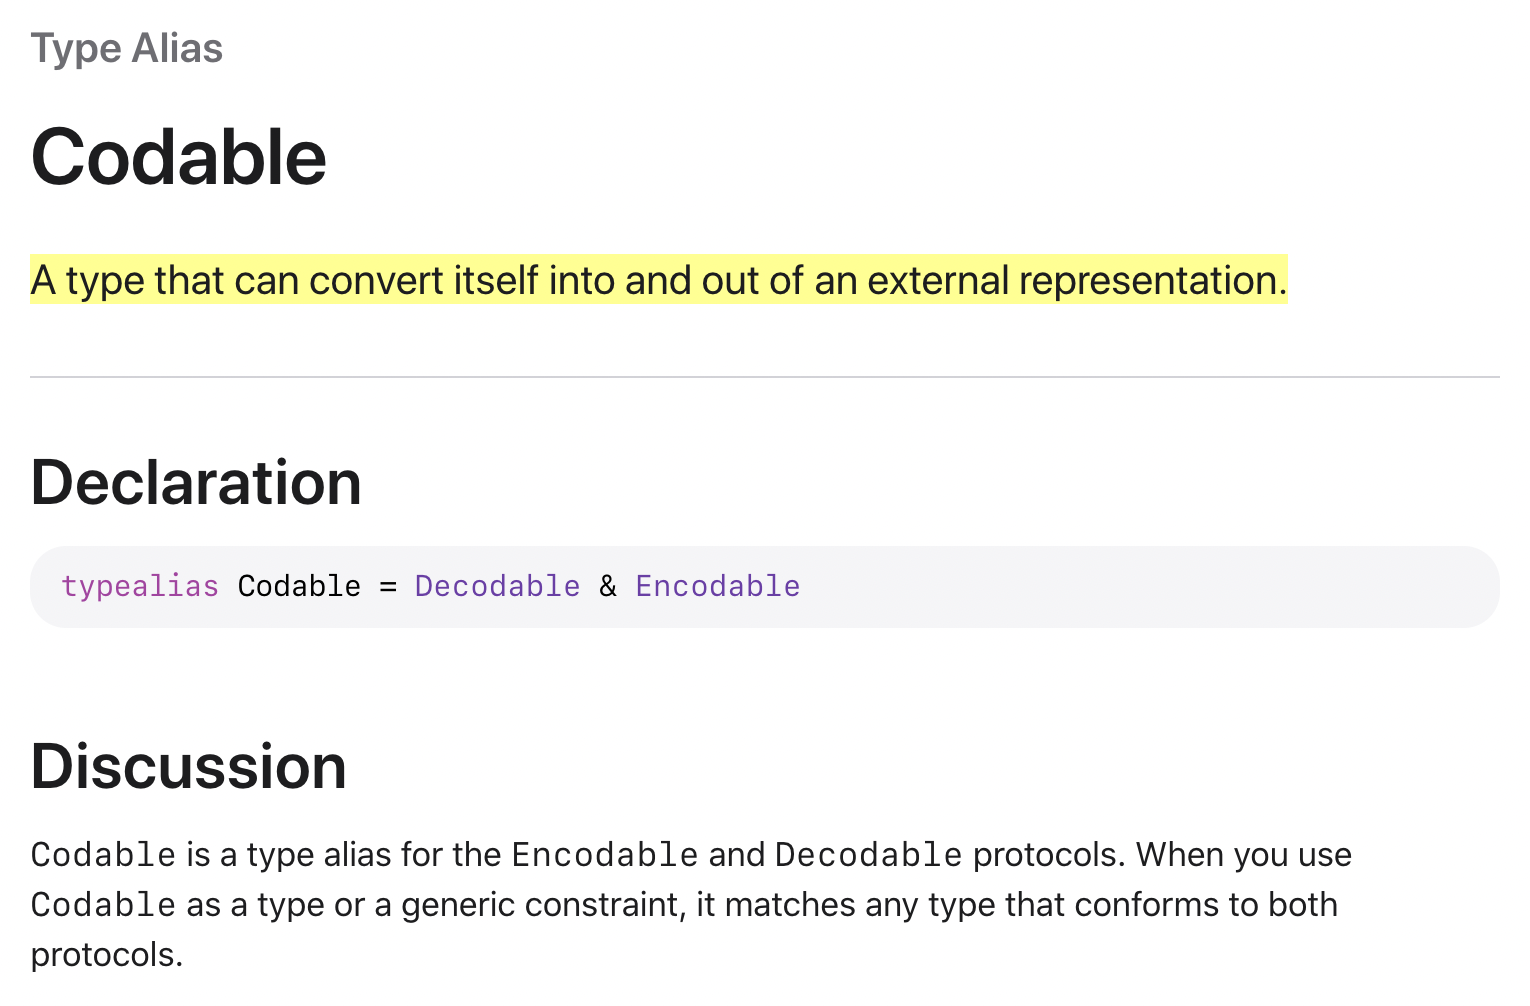The image size is (1530, 1006).
Task: Click the Codable identifier in declaration
Action: point(299,586)
